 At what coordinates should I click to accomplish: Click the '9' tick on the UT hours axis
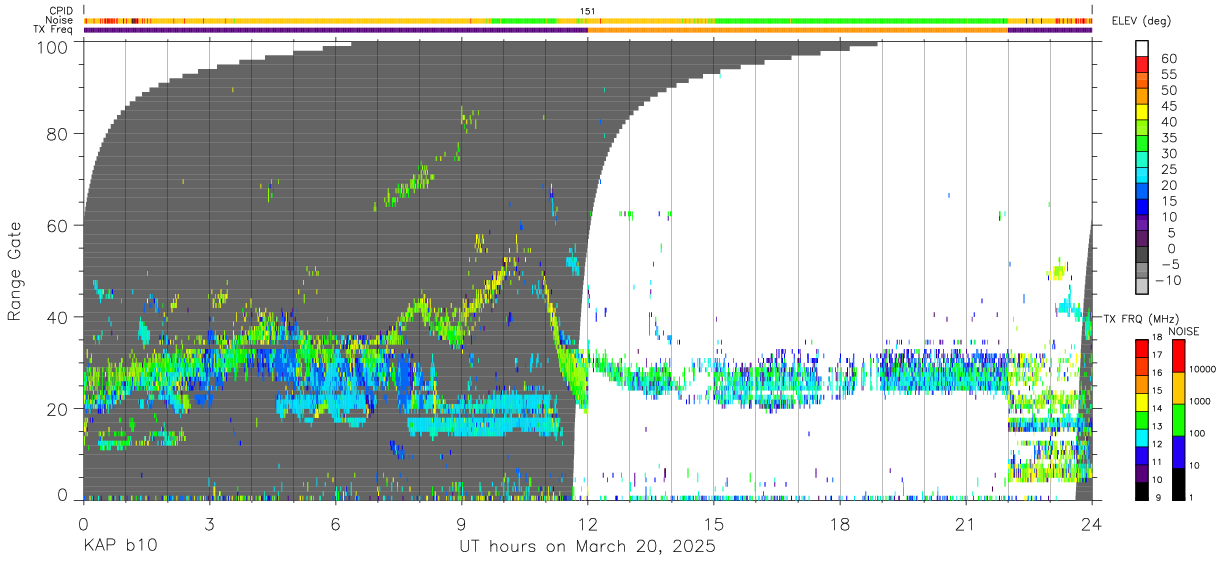[x=462, y=523]
